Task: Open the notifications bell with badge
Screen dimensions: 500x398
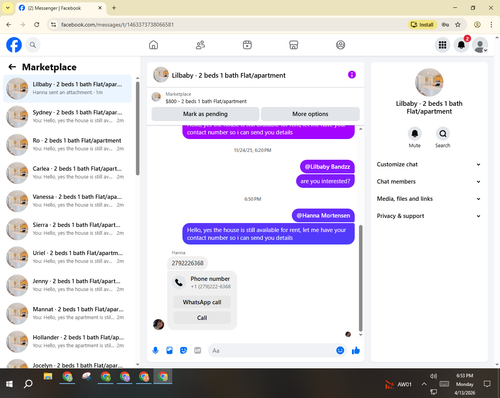Action: pos(461,45)
